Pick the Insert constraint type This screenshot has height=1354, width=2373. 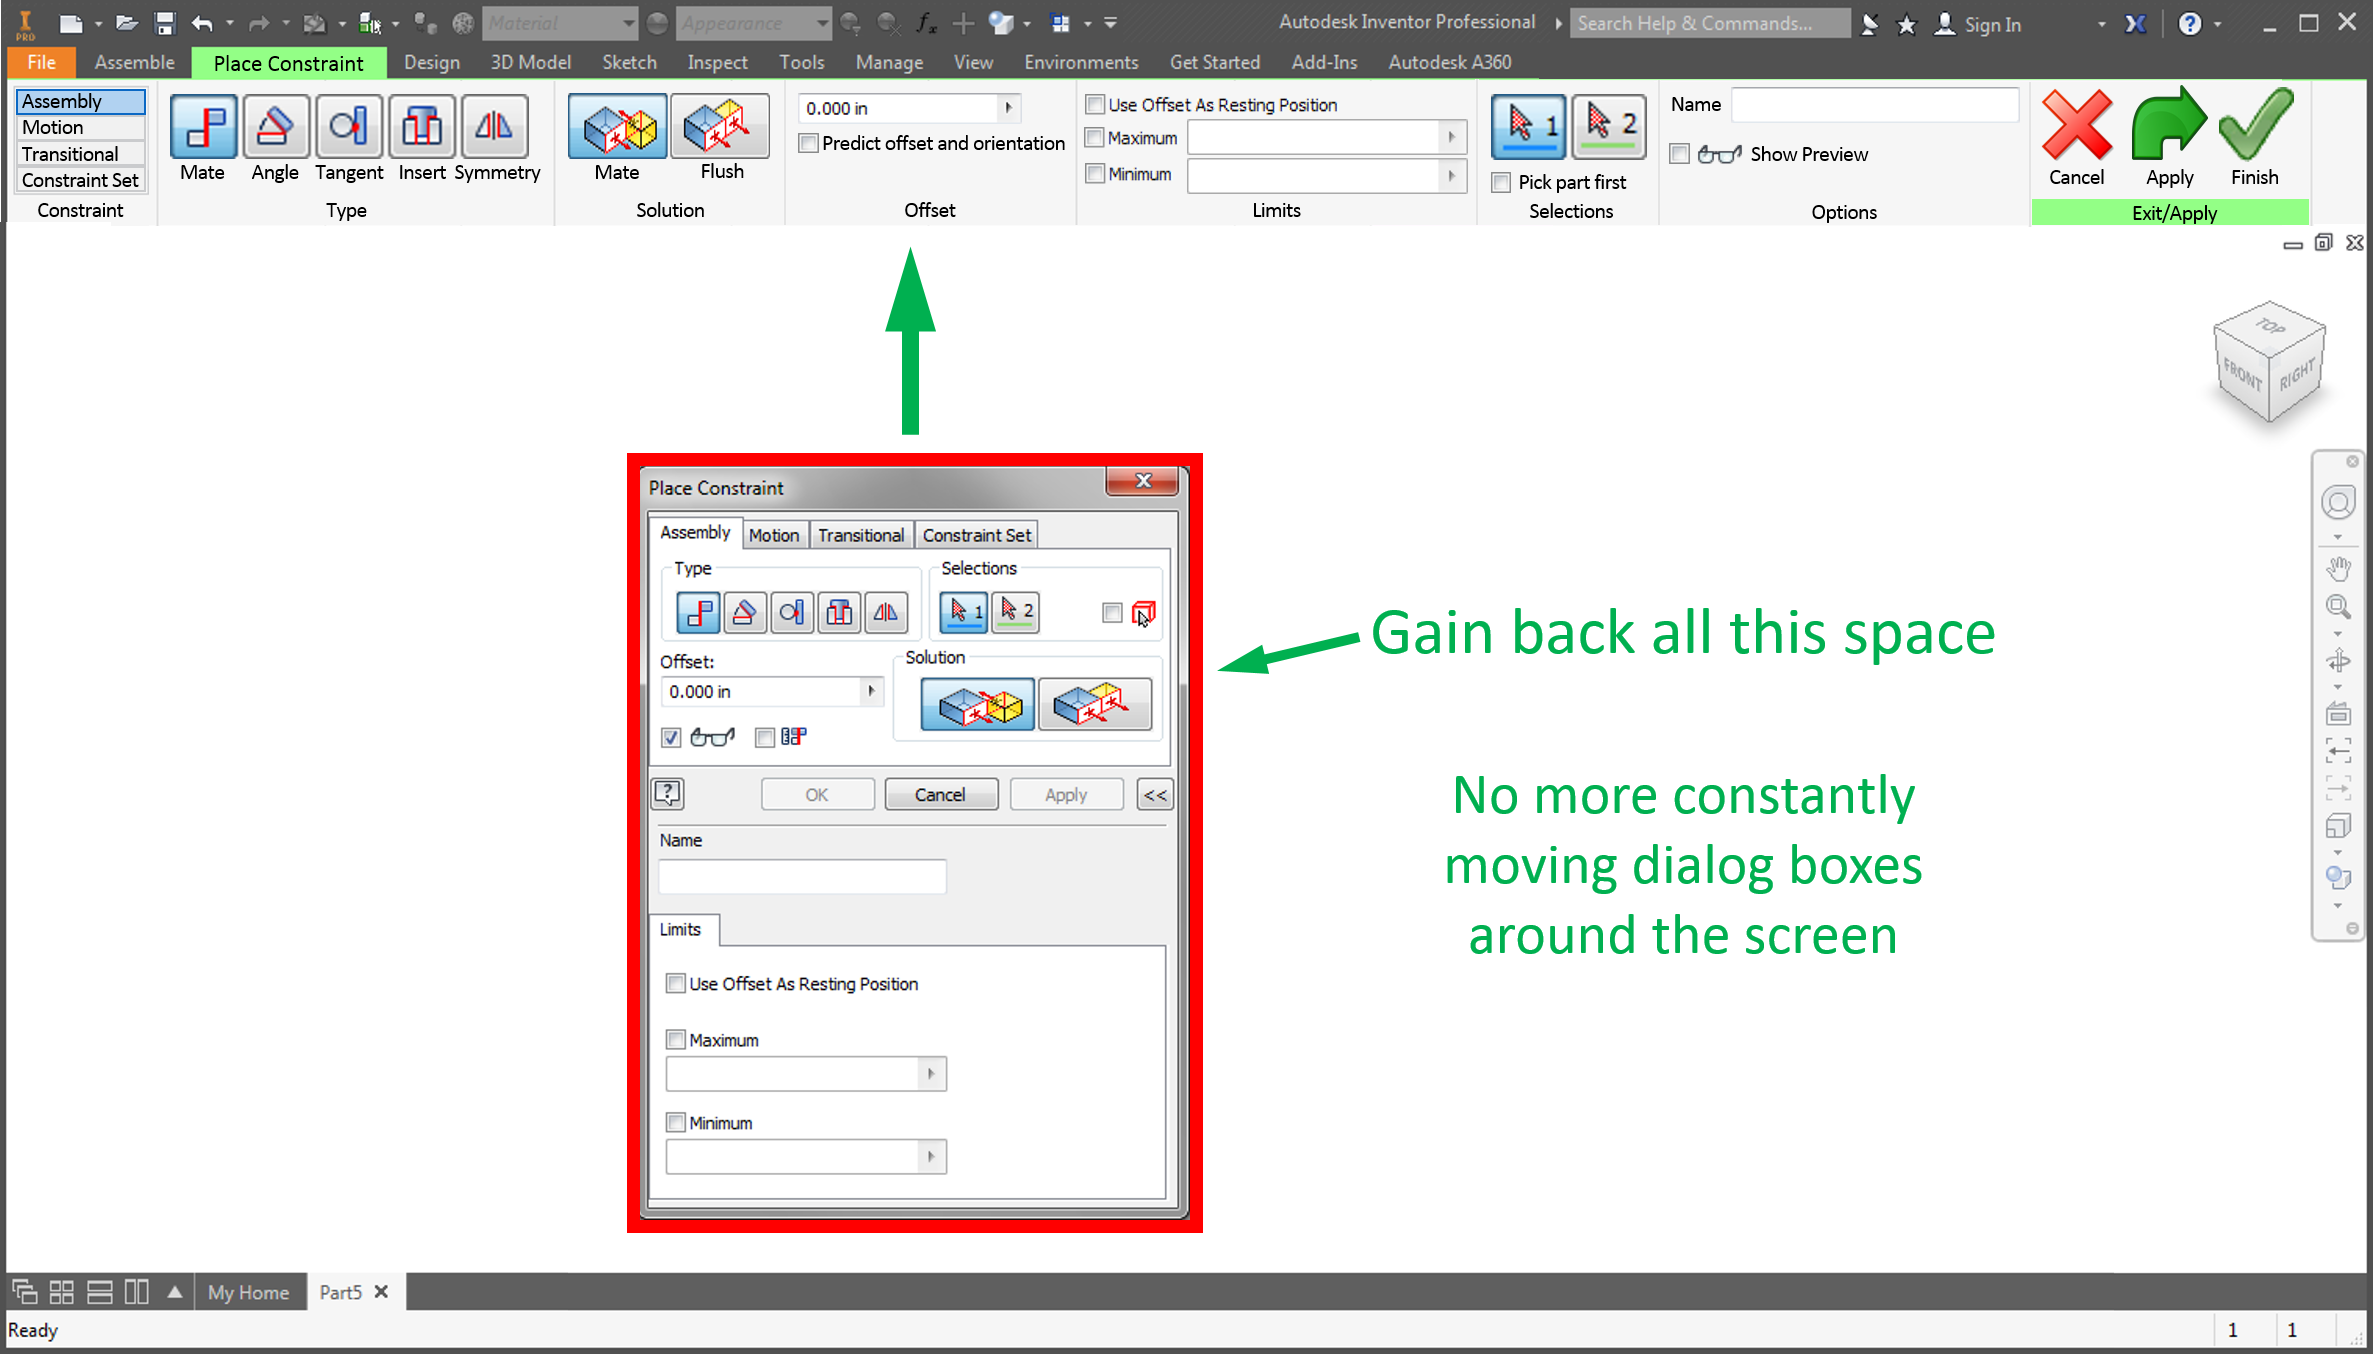click(x=421, y=126)
